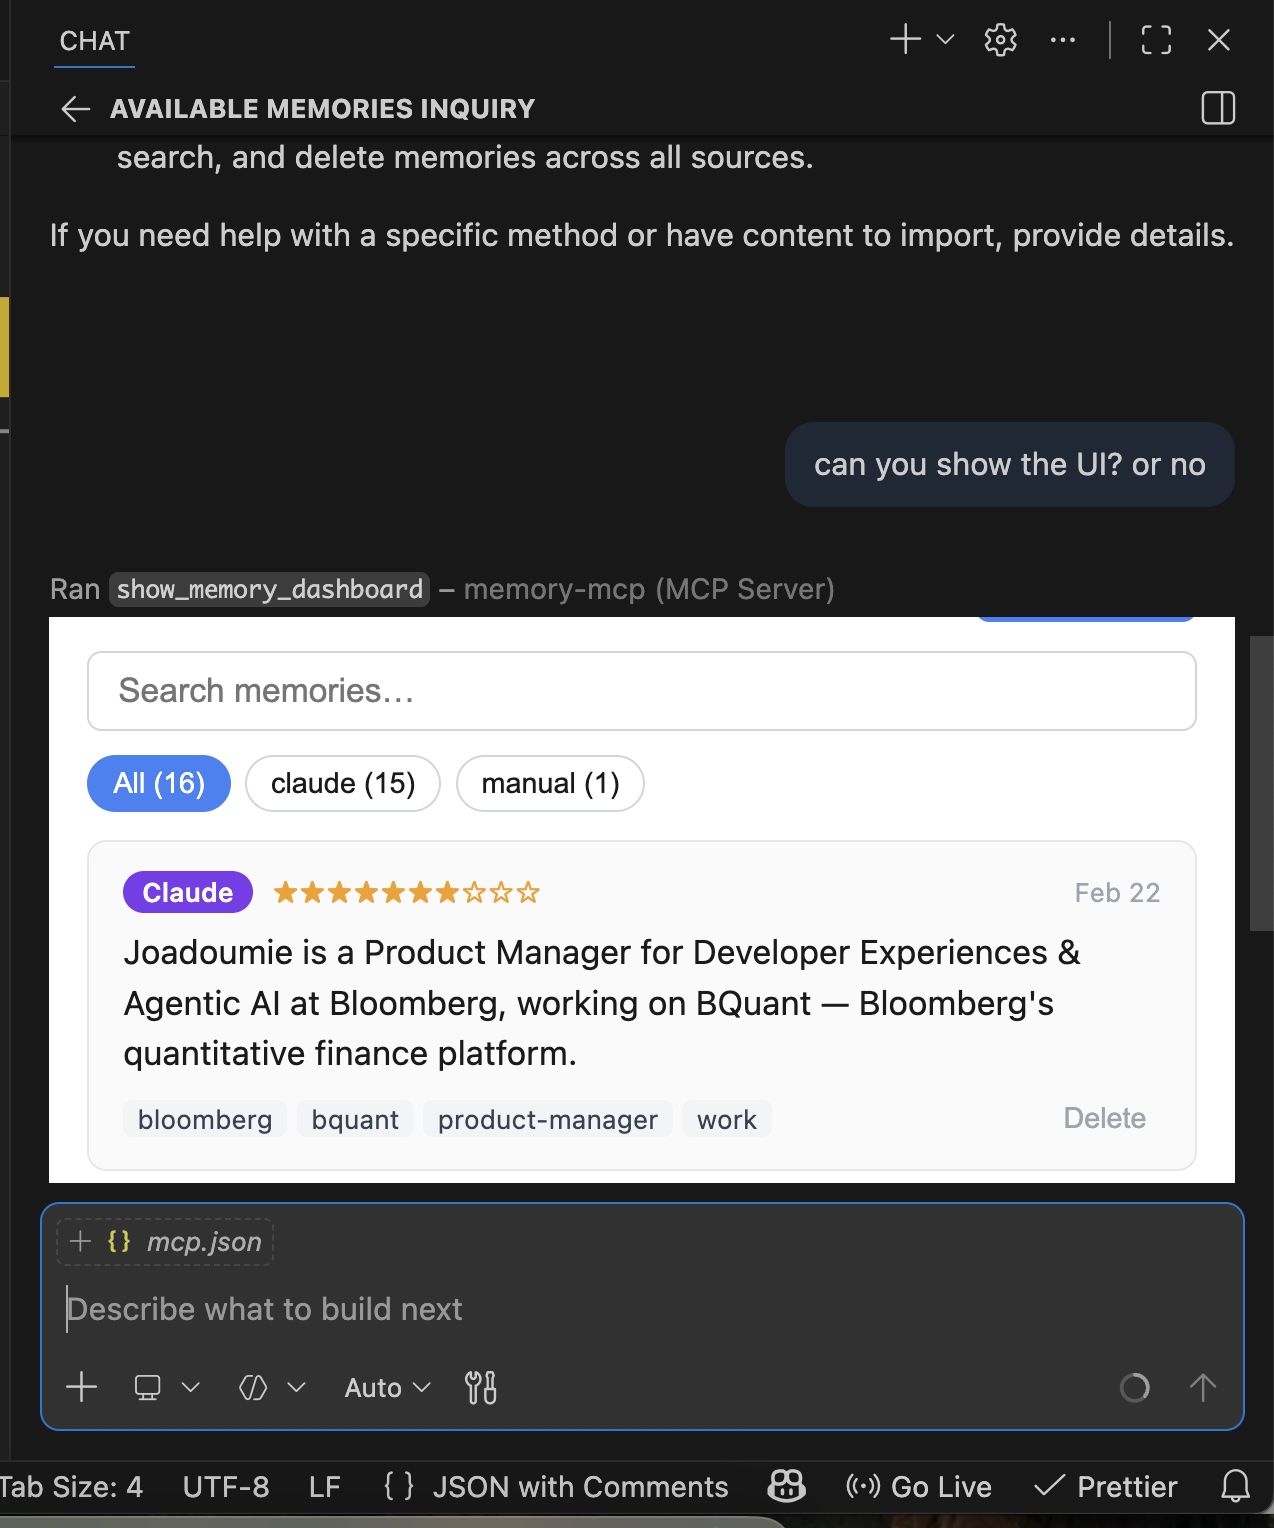Open chat settings via the gear icon
The image size is (1274, 1528).
pyautogui.click(x=999, y=40)
